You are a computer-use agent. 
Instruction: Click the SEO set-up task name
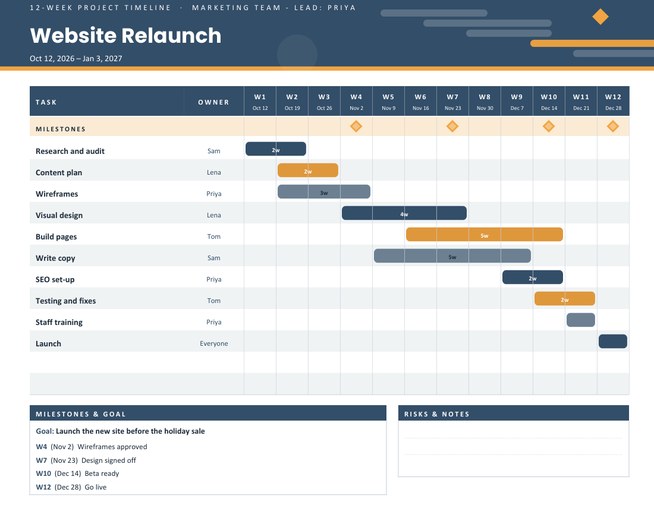click(55, 279)
